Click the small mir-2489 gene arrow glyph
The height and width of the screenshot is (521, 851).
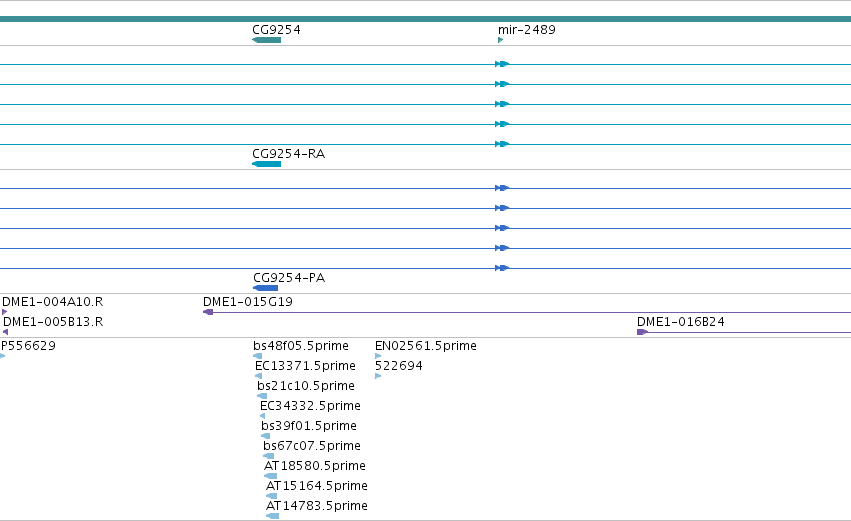click(500, 40)
